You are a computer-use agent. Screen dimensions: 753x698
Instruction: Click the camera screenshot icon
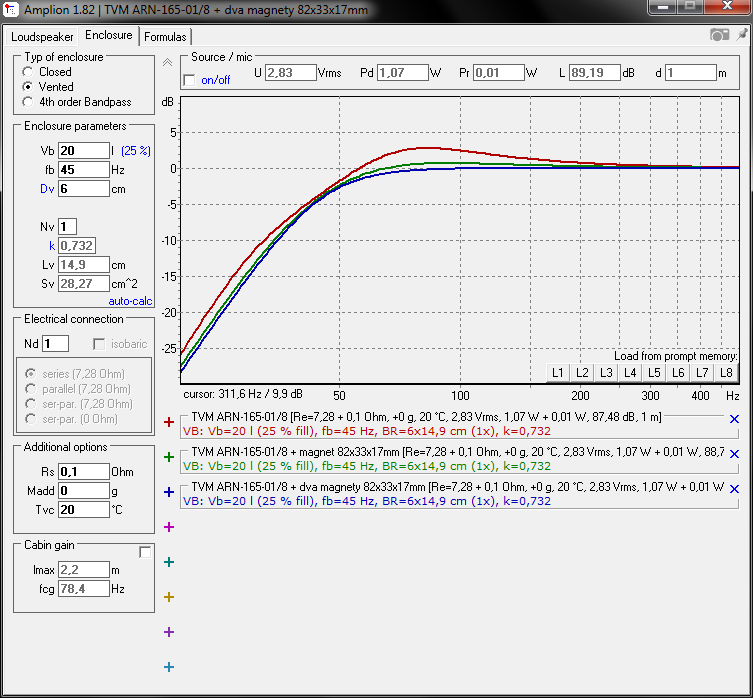click(x=719, y=35)
